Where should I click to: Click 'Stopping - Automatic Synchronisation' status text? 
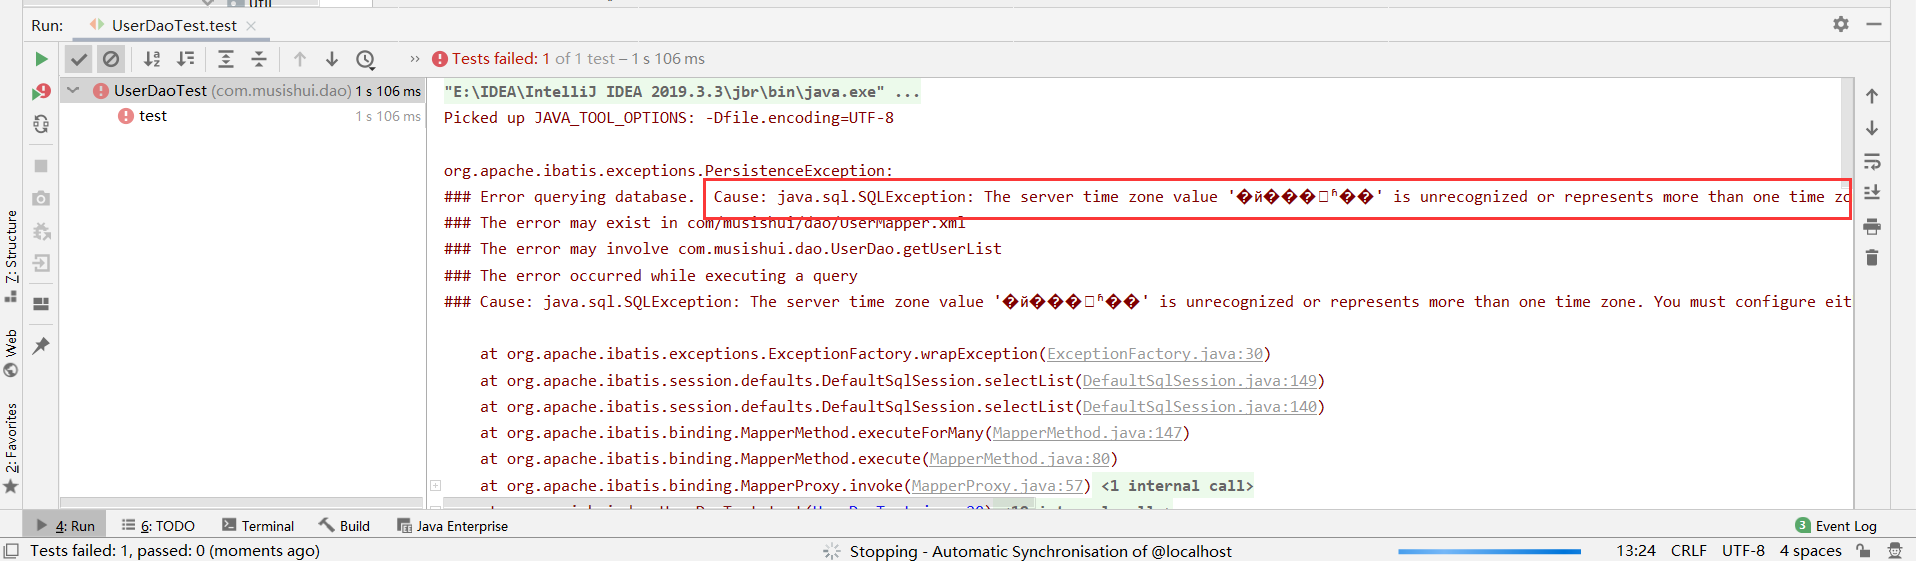tap(1040, 551)
